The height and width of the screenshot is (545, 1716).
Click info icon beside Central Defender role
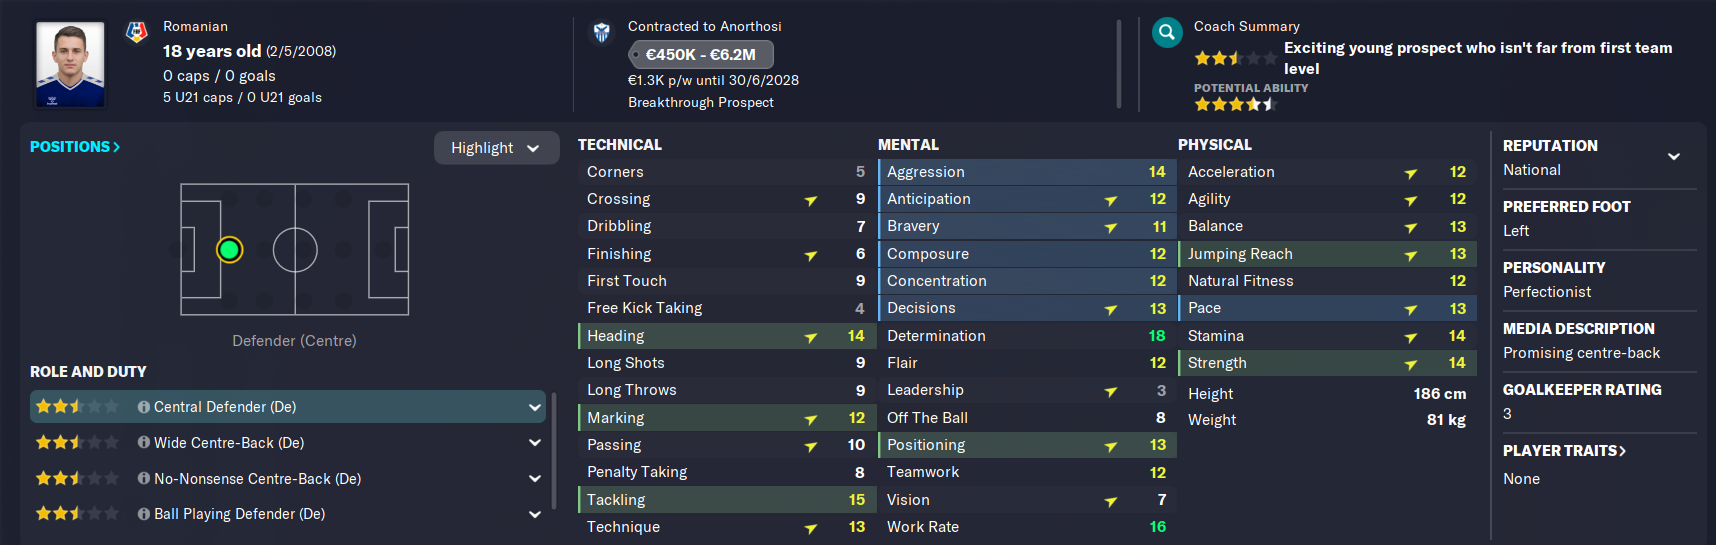point(144,407)
